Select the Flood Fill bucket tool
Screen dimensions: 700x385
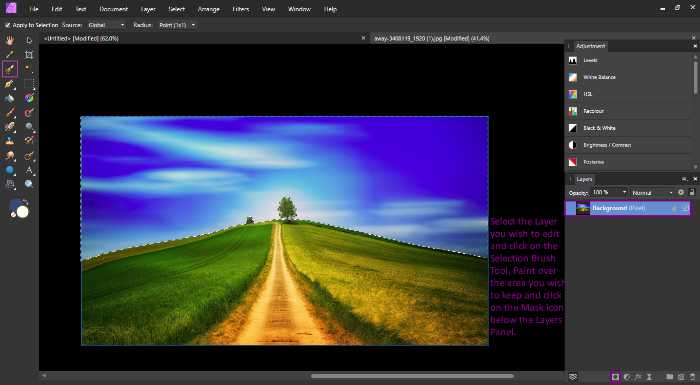tap(9, 98)
